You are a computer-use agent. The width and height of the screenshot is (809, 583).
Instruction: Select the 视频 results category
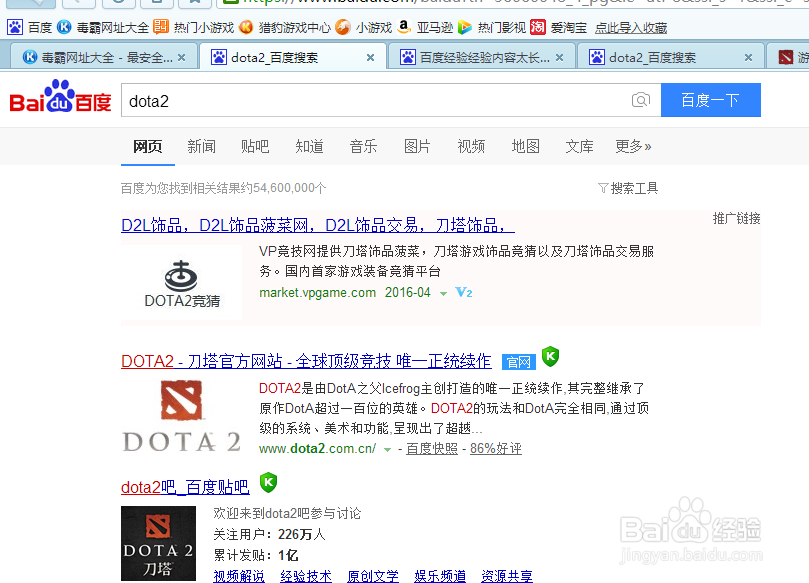(x=471, y=147)
